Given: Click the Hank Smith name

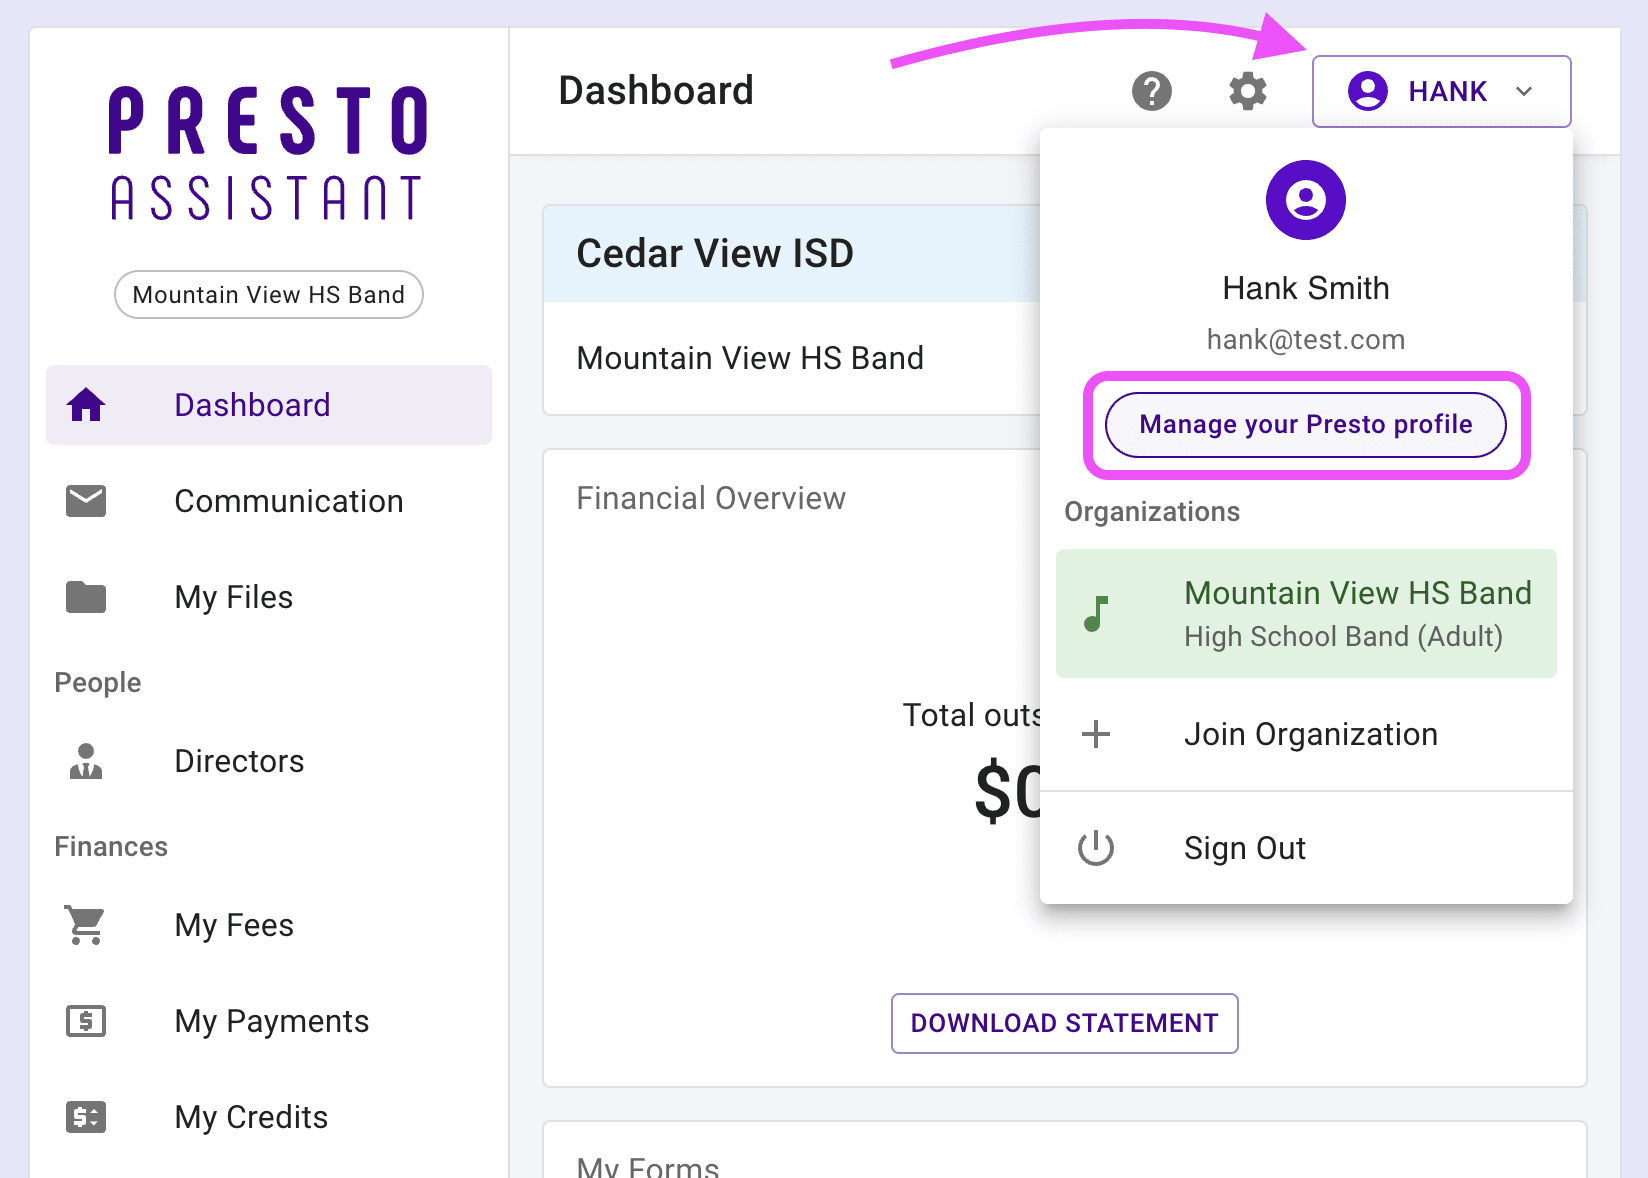Looking at the screenshot, I should tap(1305, 288).
